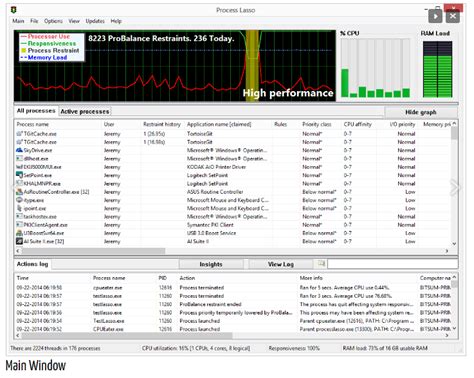
Task: Open the Insights button in Actions log
Action: (x=211, y=264)
